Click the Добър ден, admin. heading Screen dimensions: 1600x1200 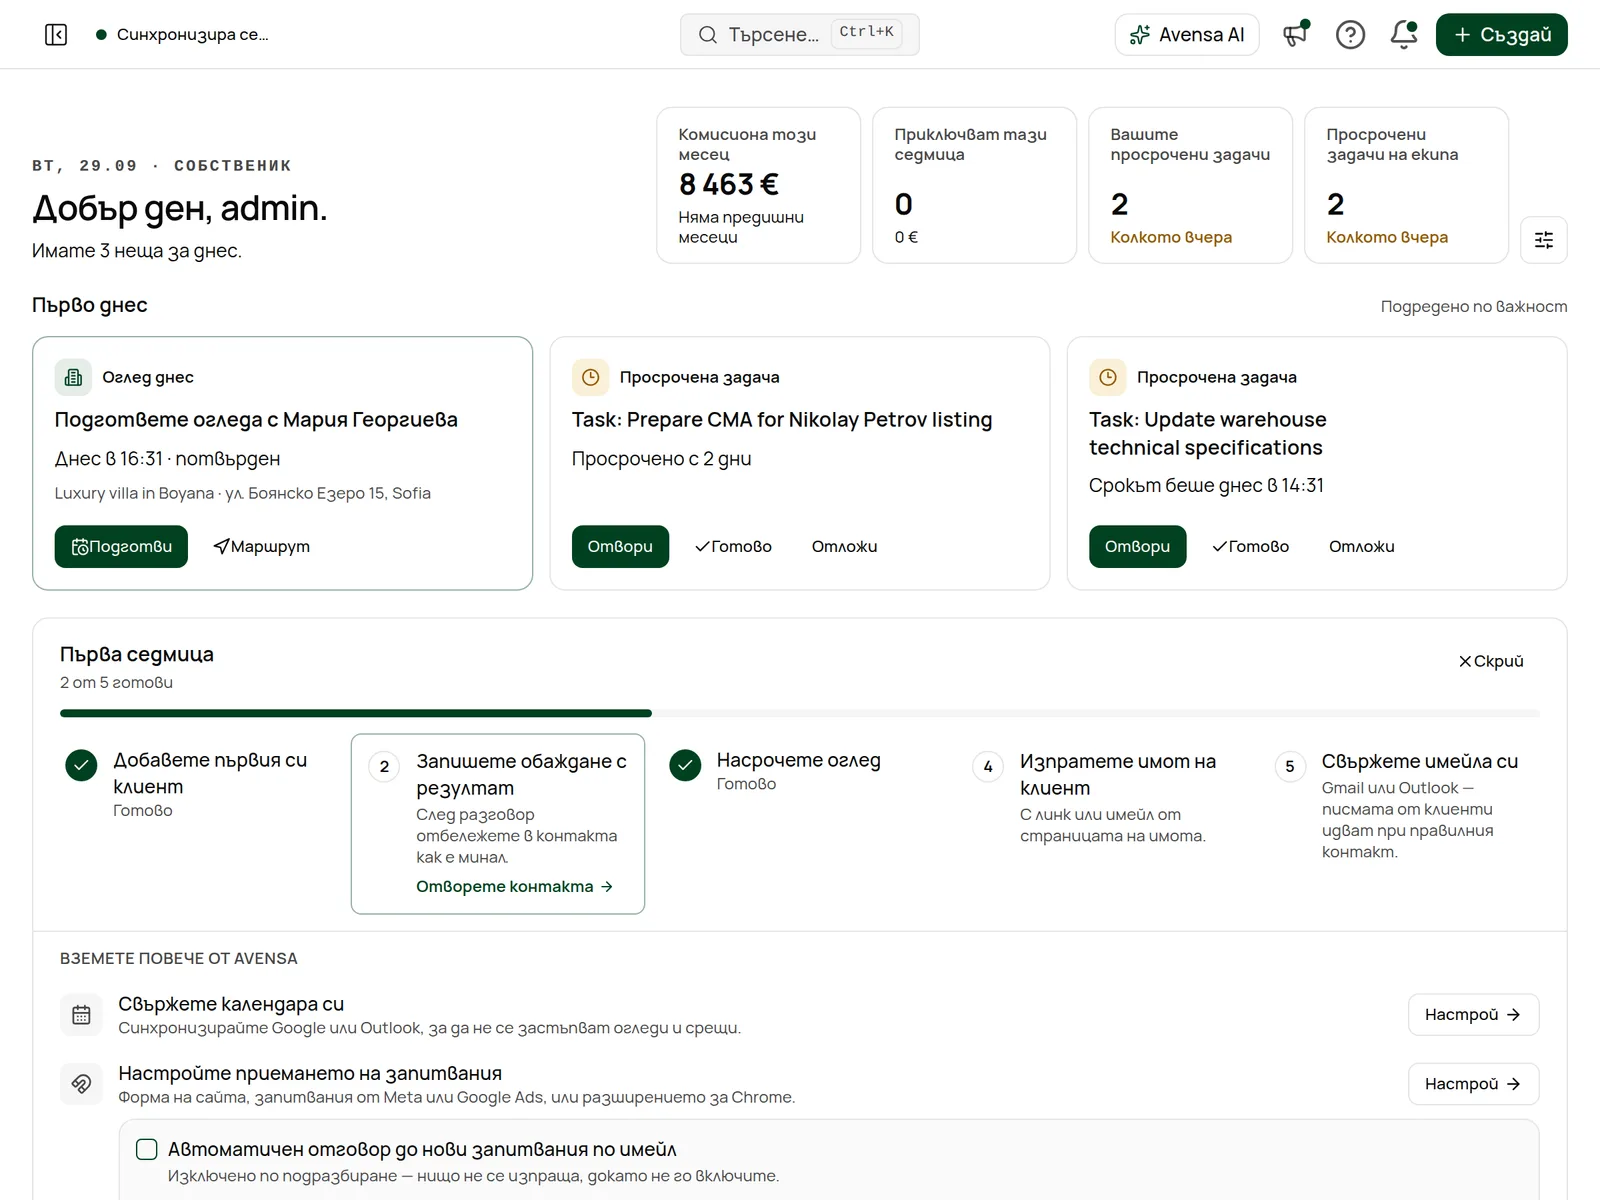click(x=180, y=208)
